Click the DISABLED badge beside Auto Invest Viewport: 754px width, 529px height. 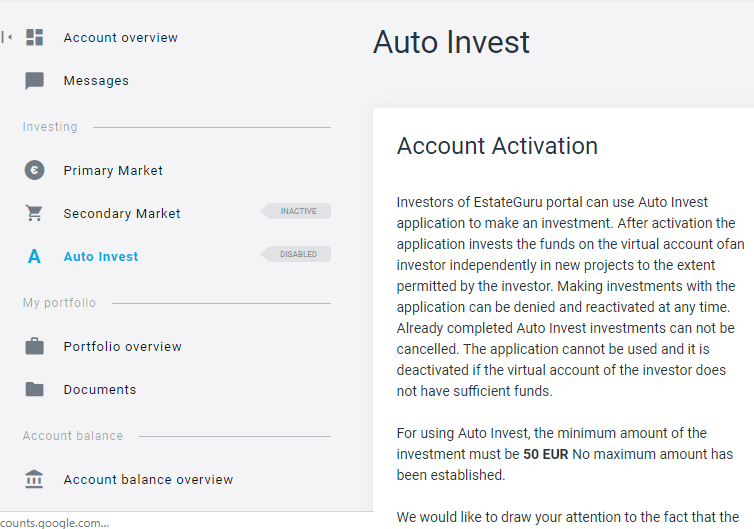(298, 254)
